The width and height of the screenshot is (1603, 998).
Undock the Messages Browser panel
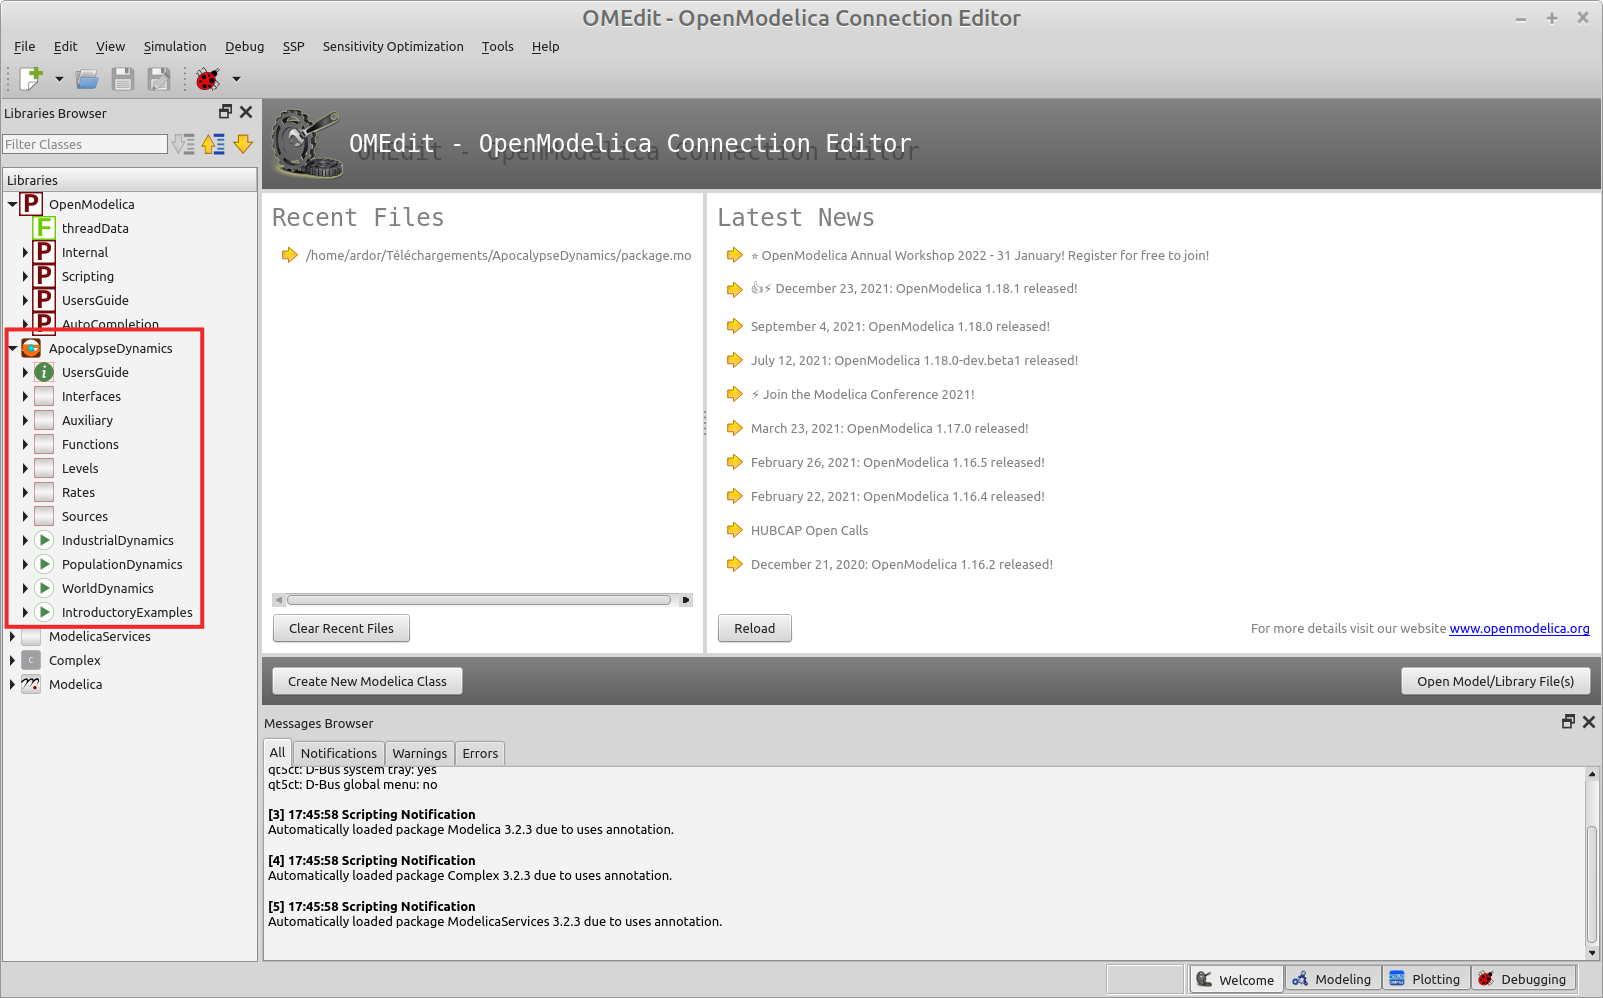(x=1568, y=722)
